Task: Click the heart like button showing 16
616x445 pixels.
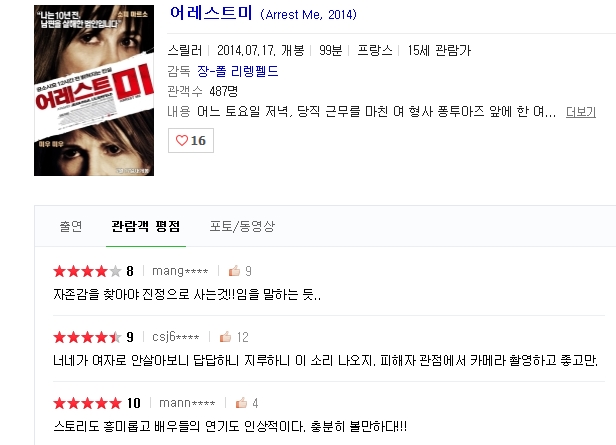Action: pos(191,140)
